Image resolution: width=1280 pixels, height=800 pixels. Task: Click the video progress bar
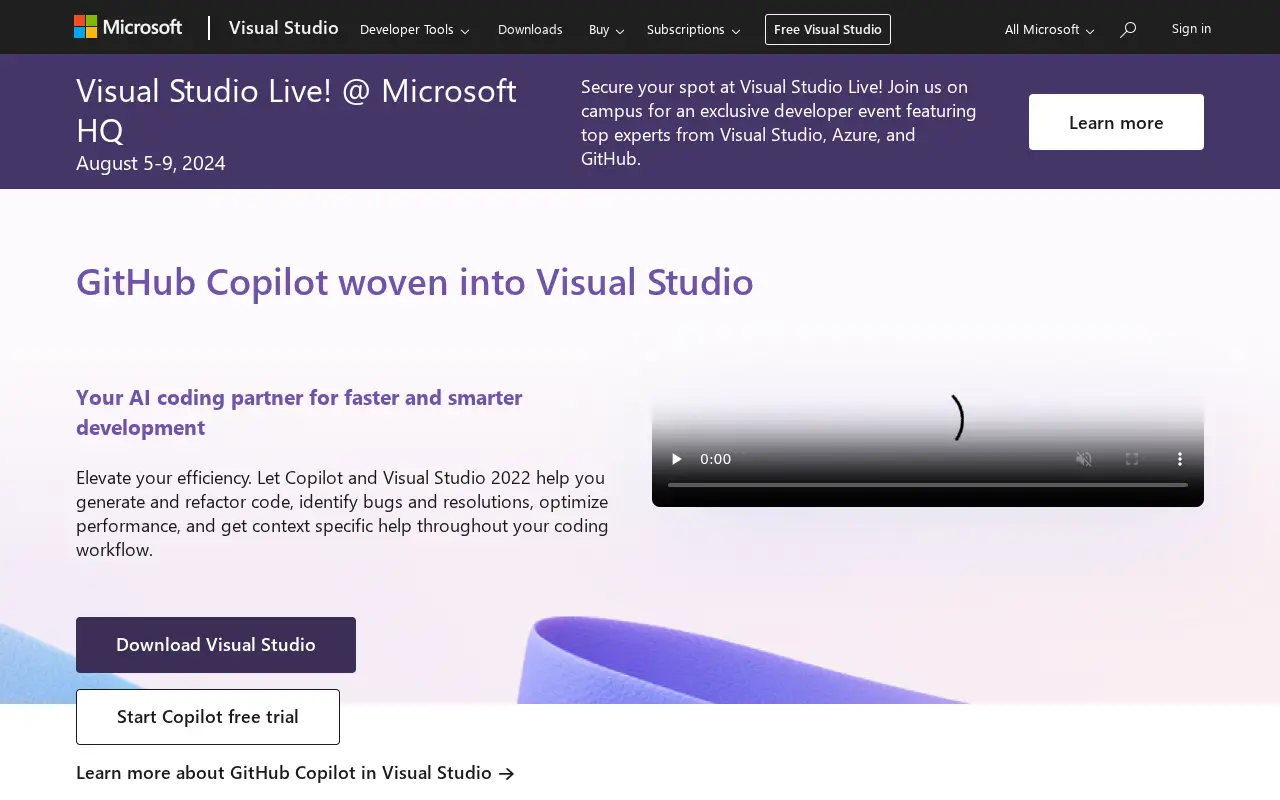pyautogui.click(x=928, y=485)
